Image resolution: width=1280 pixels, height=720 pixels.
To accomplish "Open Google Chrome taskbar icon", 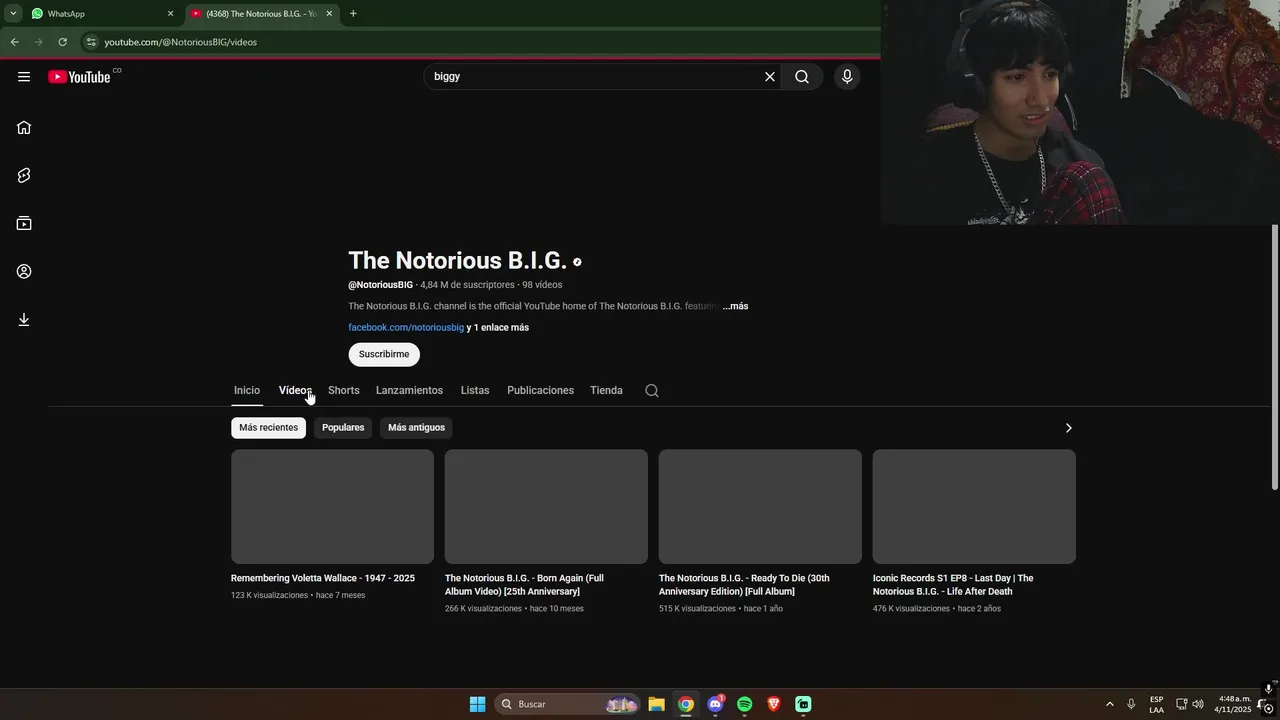I will pyautogui.click(x=686, y=704).
